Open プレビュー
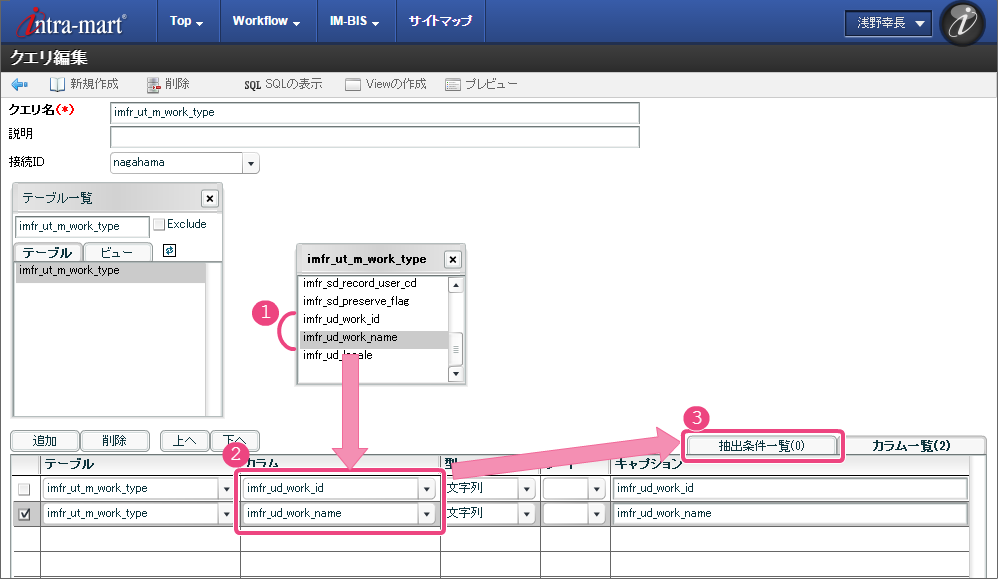The height and width of the screenshot is (579, 998). pyautogui.click(x=481, y=84)
